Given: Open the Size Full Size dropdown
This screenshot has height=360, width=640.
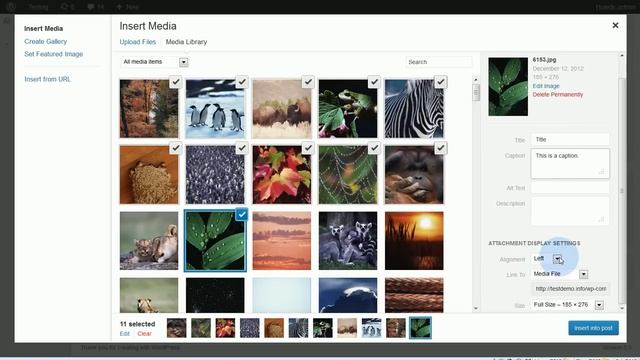Looking at the screenshot, I should pyautogui.click(x=567, y=305).
